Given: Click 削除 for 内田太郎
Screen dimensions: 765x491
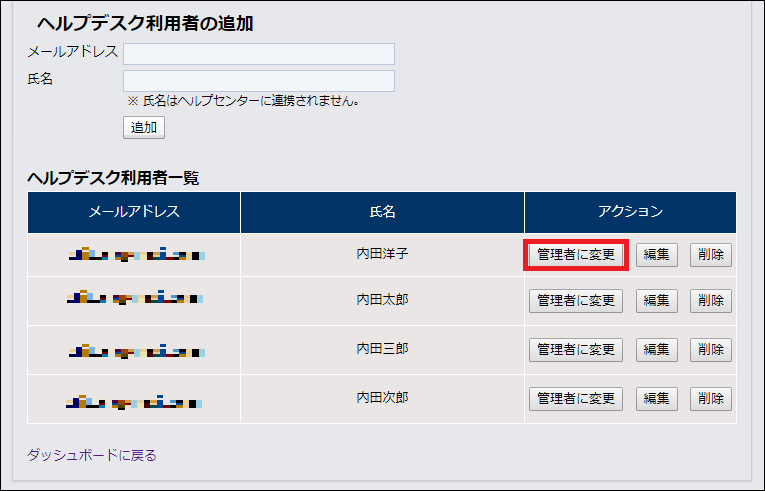Looking at the screenshot, I should (710, 300).
